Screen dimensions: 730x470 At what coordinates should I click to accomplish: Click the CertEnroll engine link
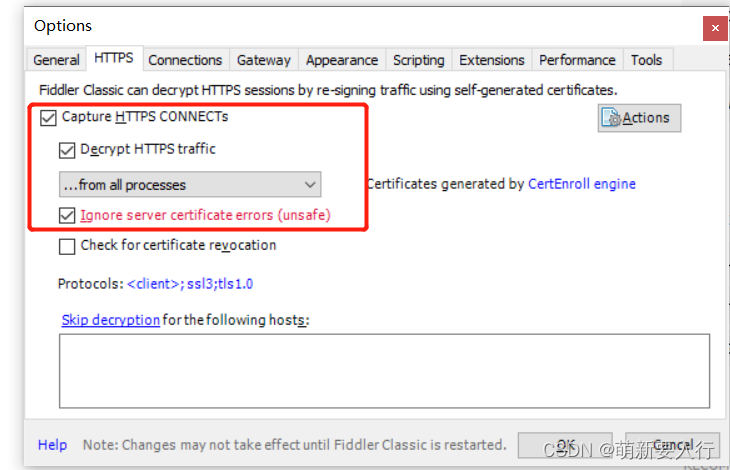click(x=582, y=184)
